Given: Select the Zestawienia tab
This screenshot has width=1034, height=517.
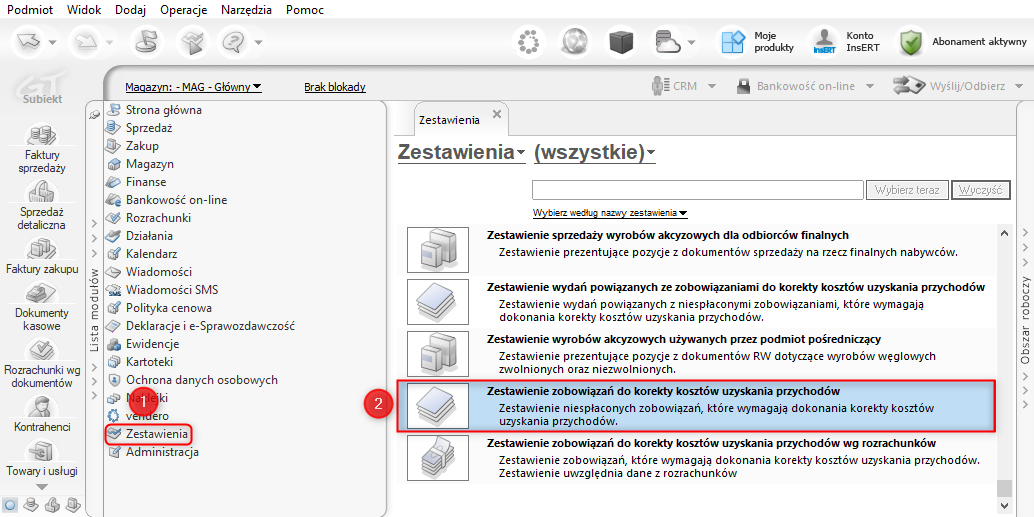Looking at the screenshot, I should 450,120.
